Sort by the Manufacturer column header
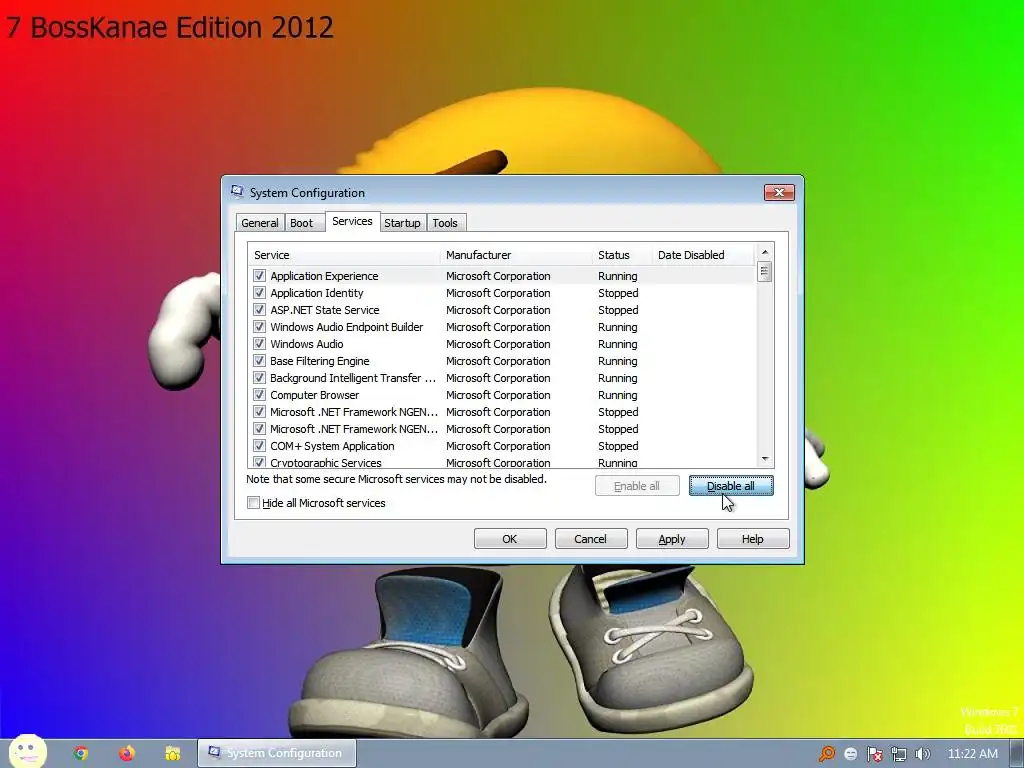Image resolution: width=1024 pixels, height=768 pixels. click(517, 255)
